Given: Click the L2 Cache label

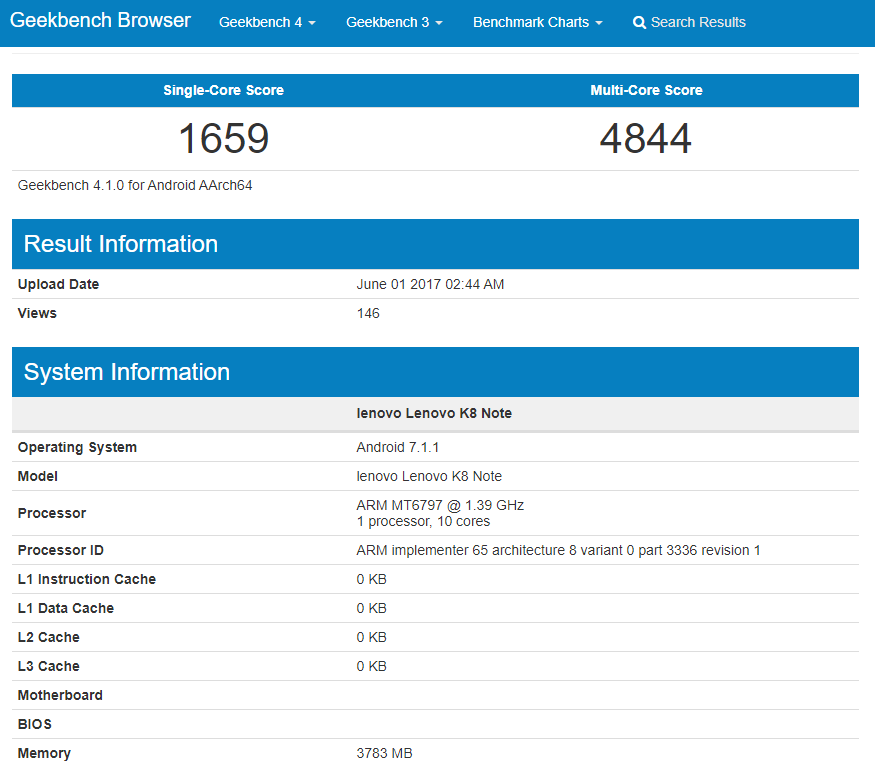Looking at the screenshot, I should [x=49, y=637].
